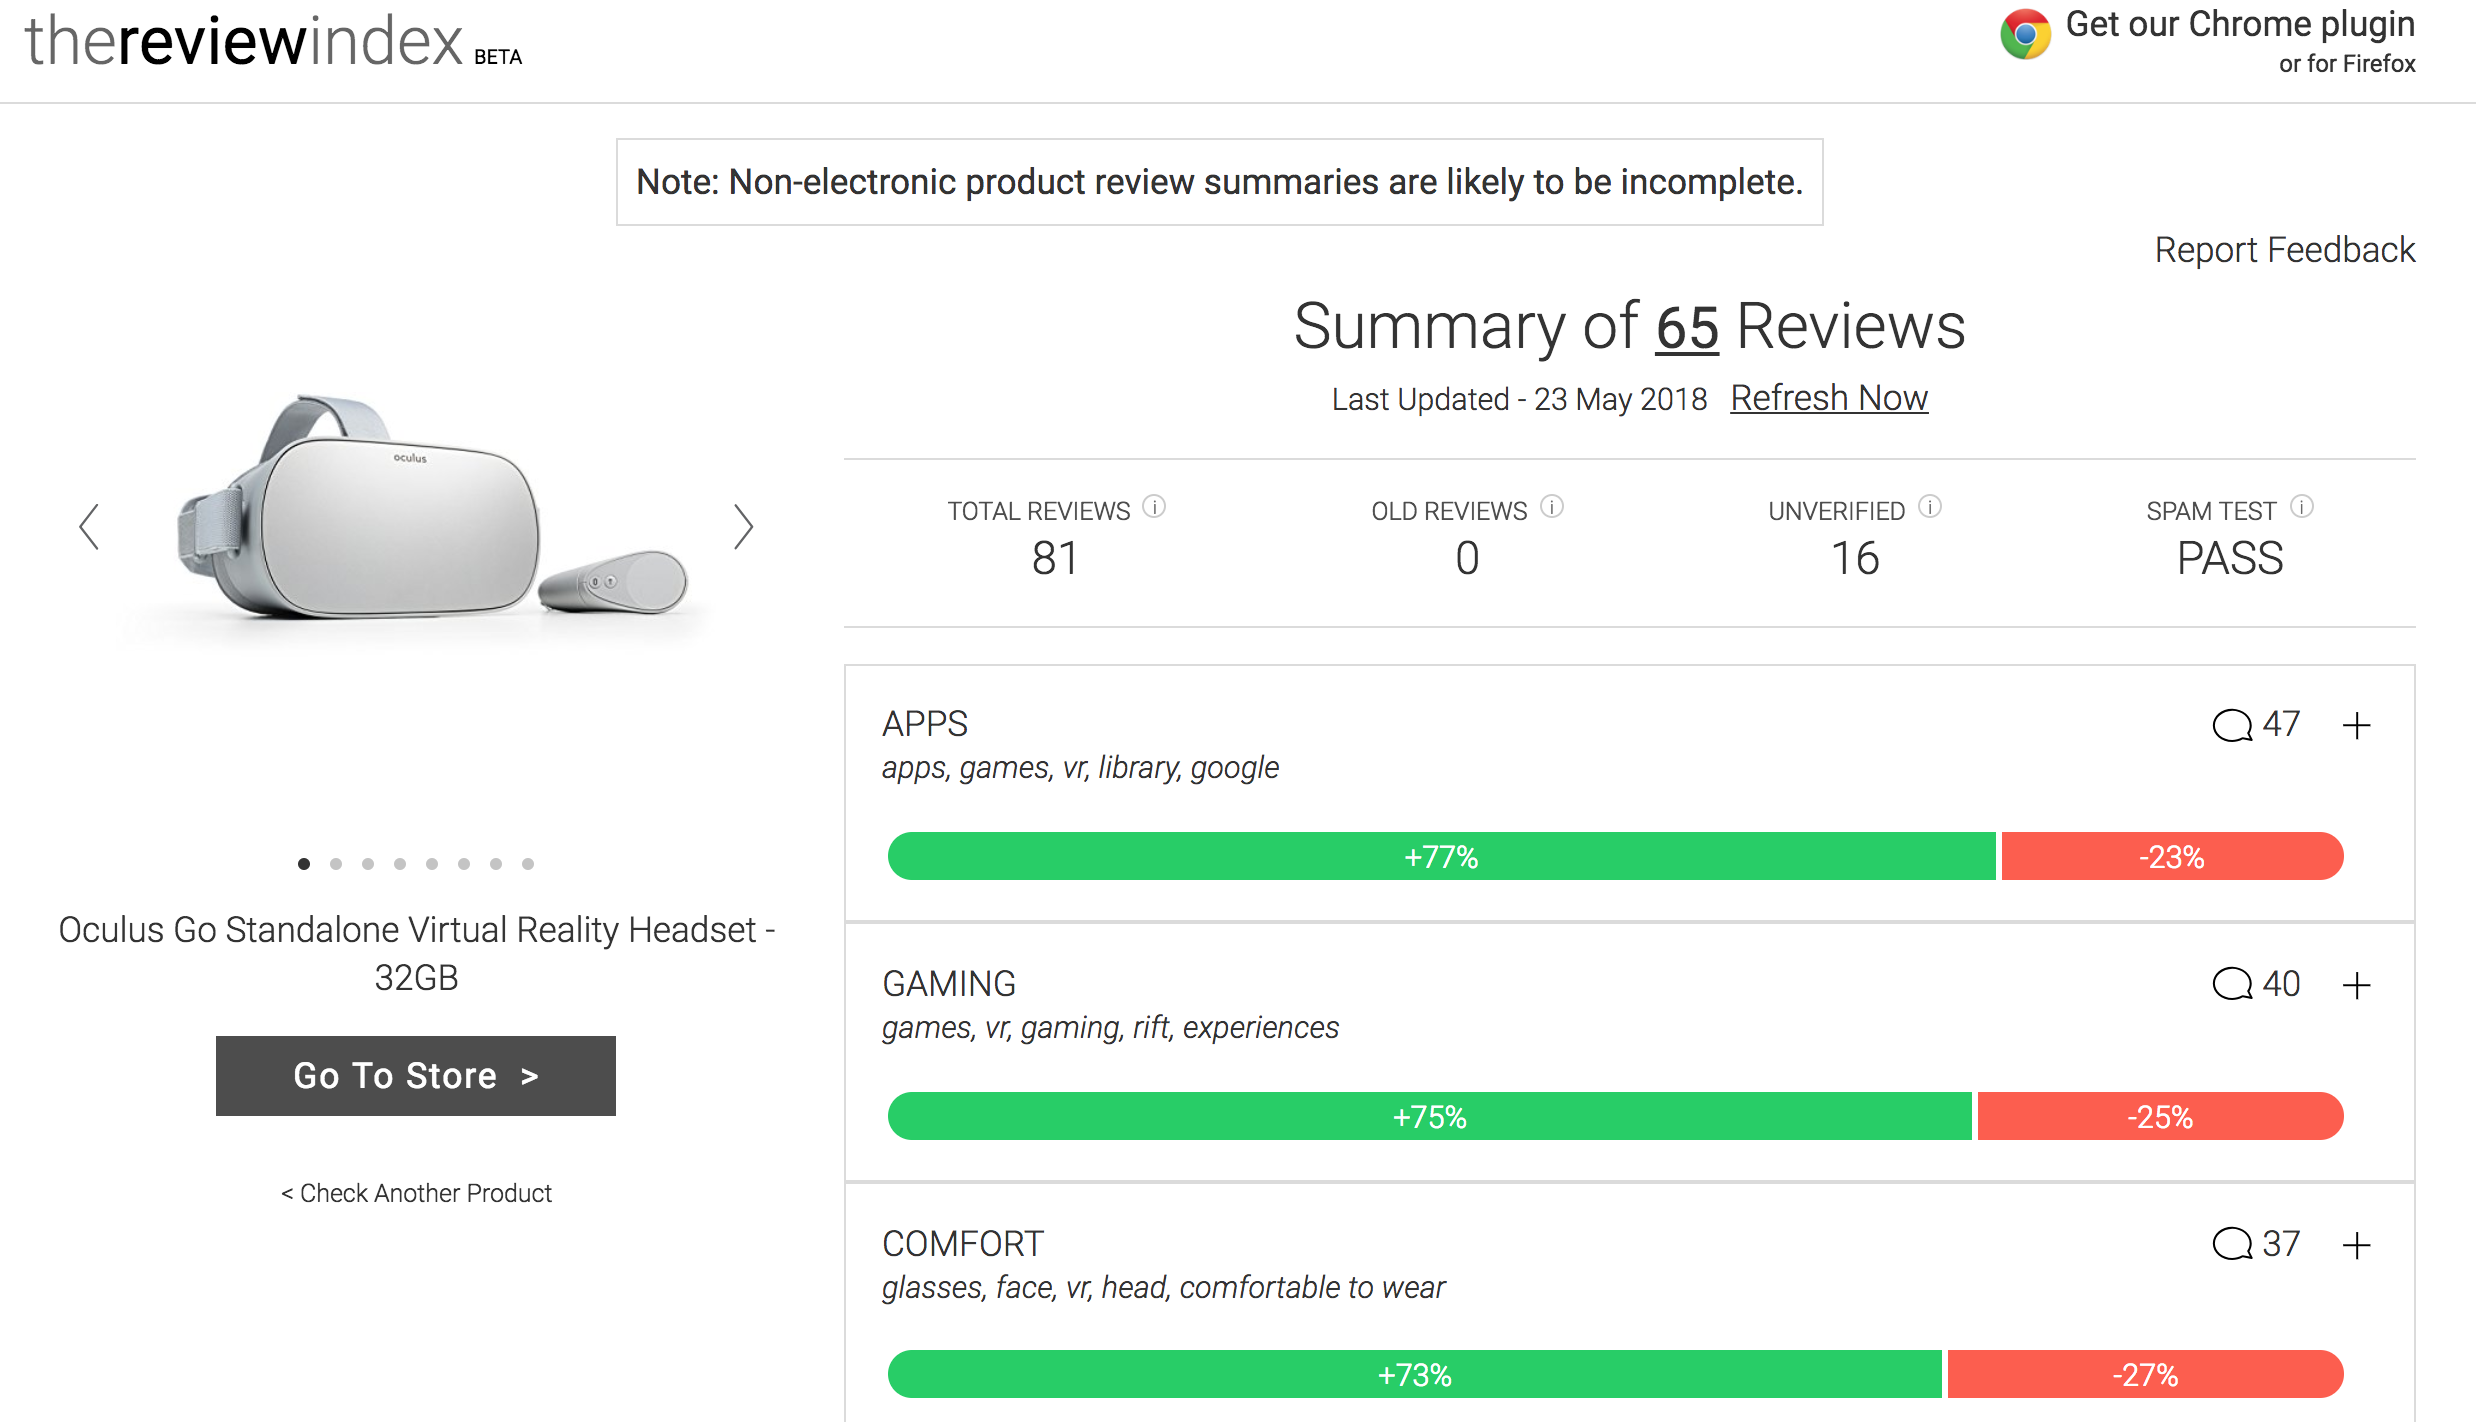Click the Total Reviews info icon
Viewport: 2476px width, 1422px height.
(1154, 507)
